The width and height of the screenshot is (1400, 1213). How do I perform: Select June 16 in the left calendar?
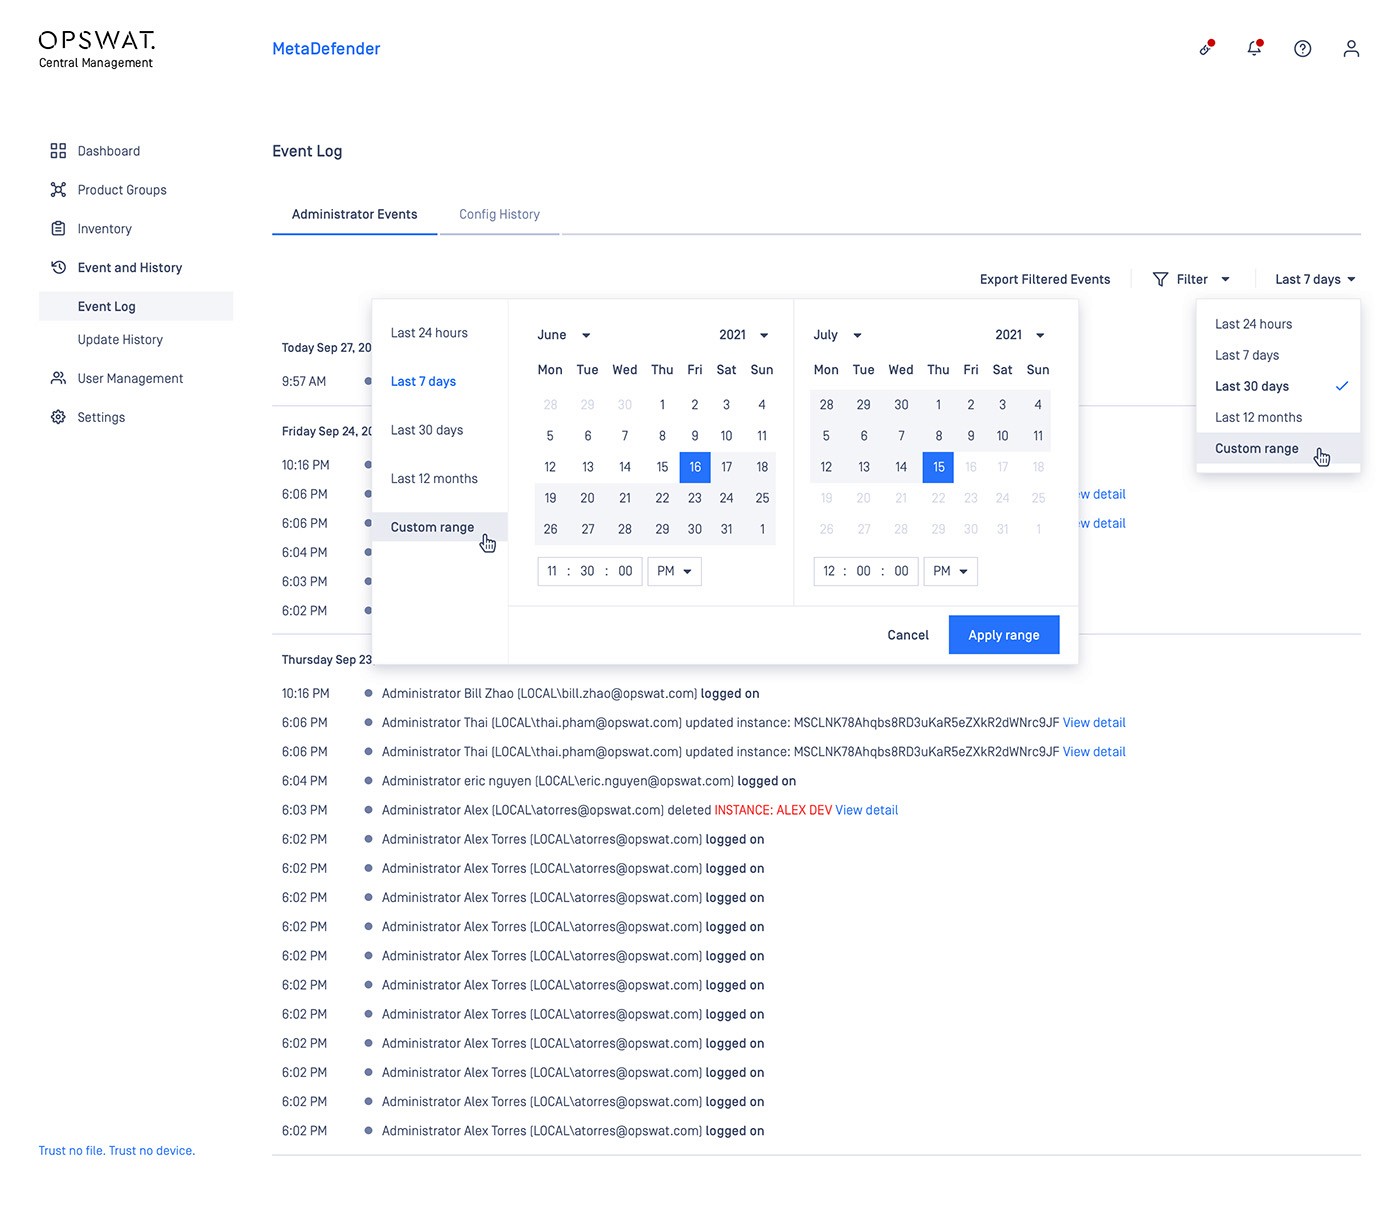point(695,467)
